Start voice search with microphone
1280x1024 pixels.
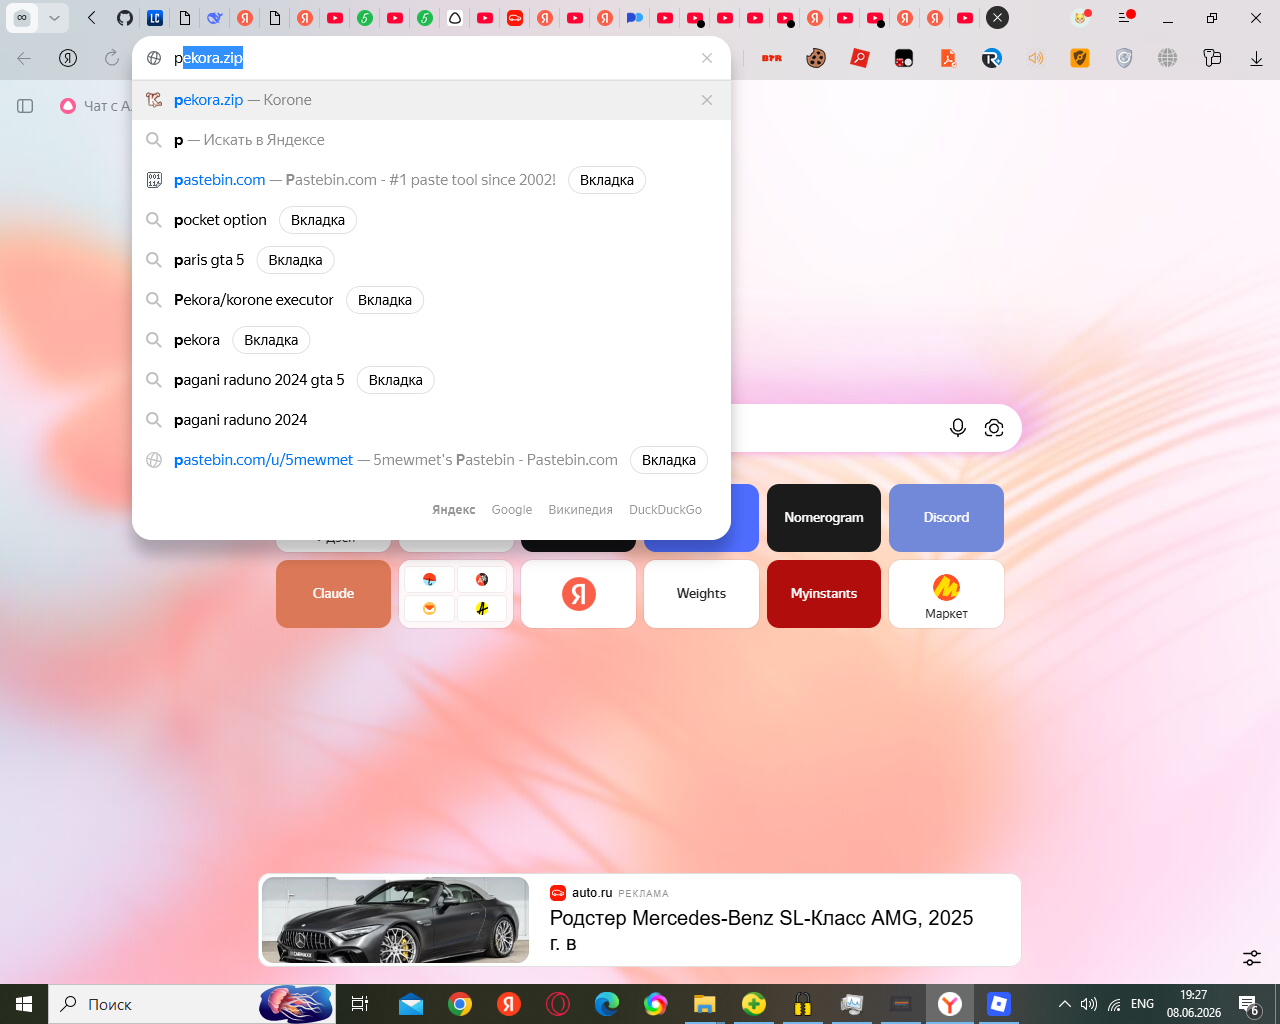958,428
